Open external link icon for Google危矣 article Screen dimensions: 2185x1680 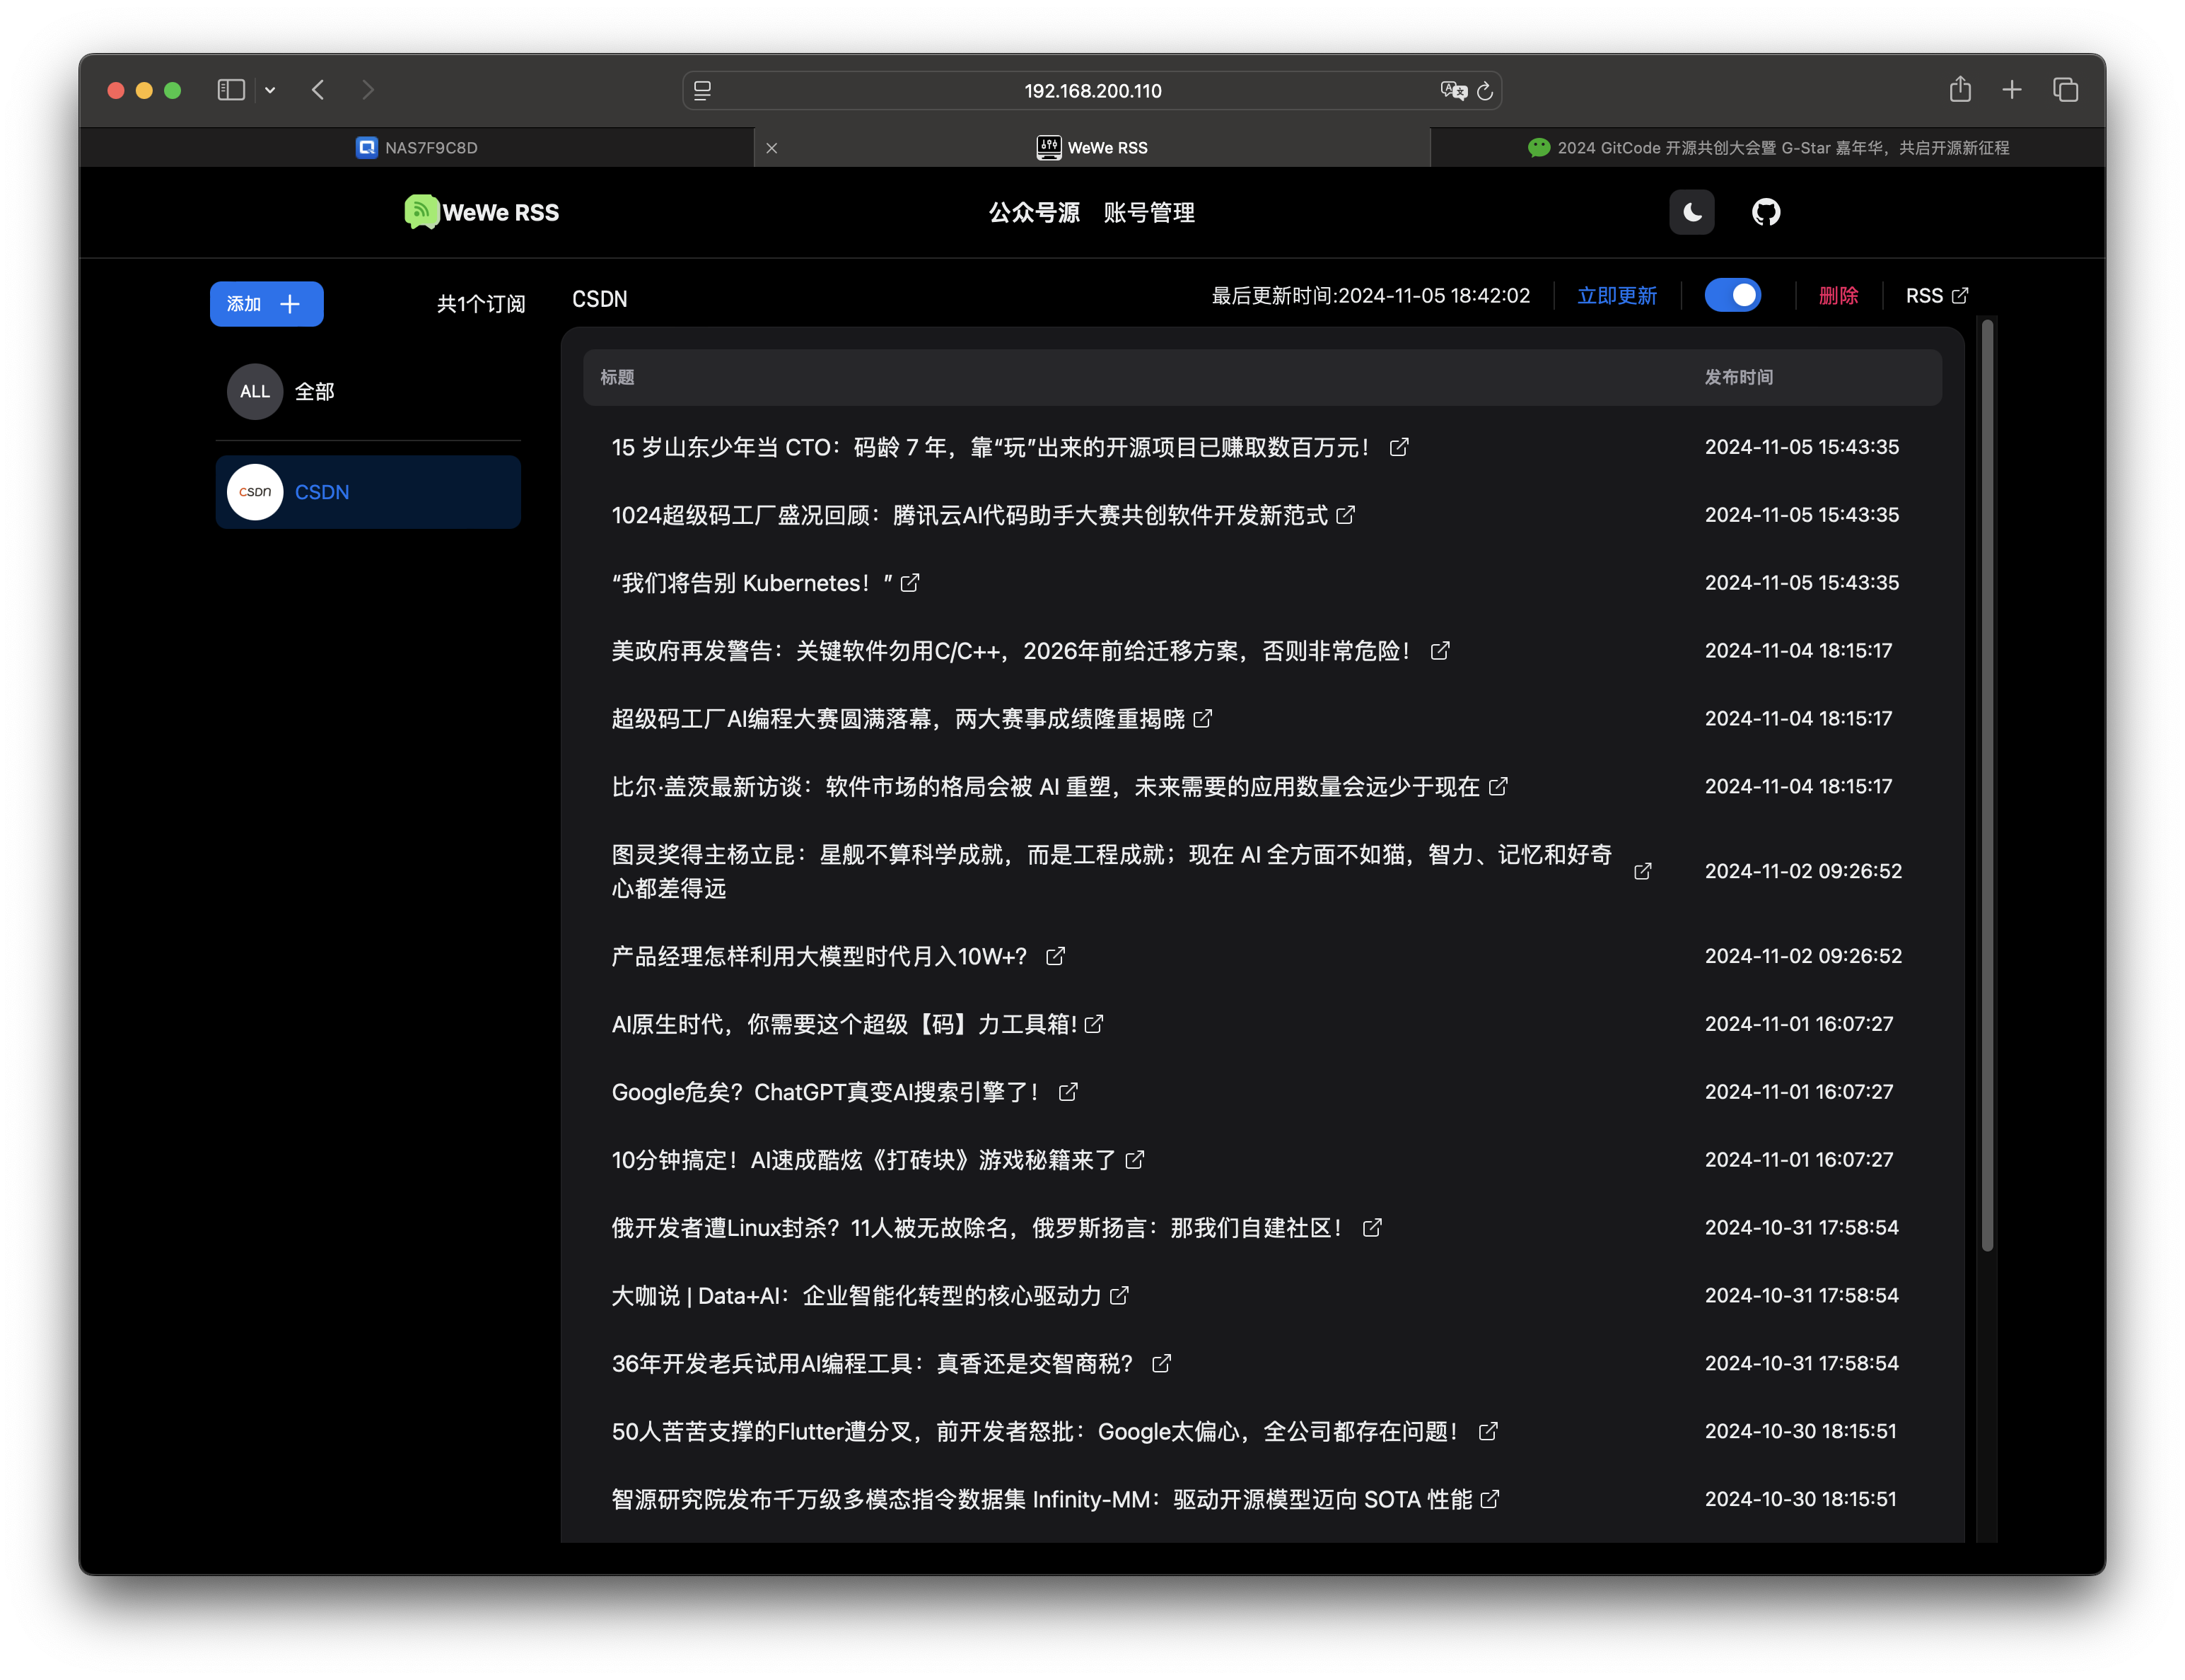tap(1068, 1092)
